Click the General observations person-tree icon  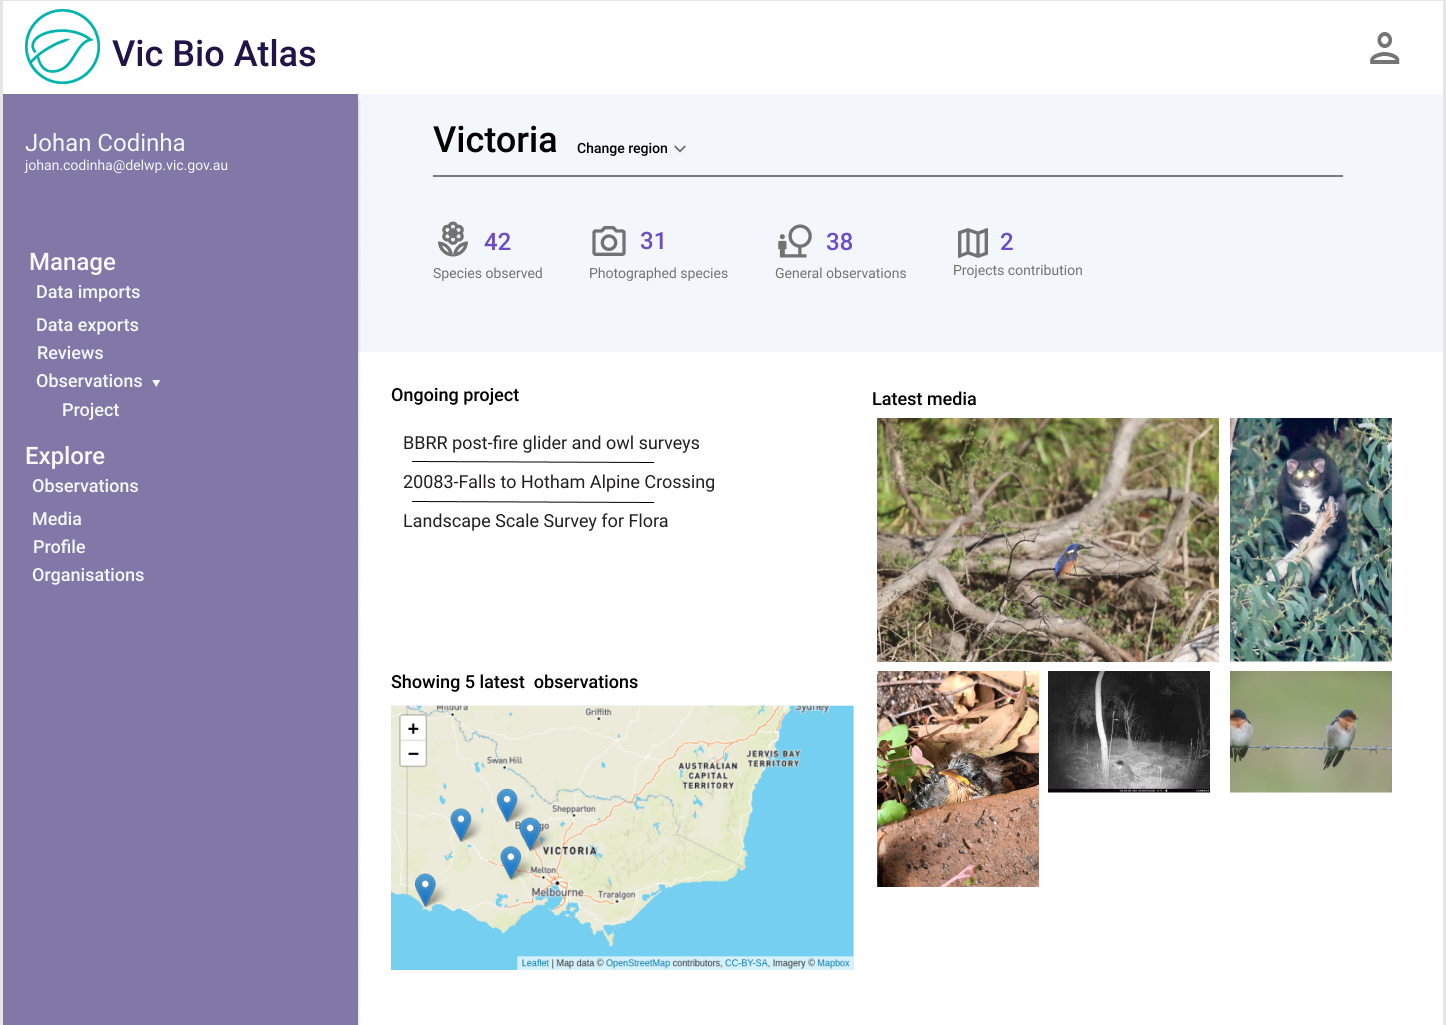click(795, 241)
